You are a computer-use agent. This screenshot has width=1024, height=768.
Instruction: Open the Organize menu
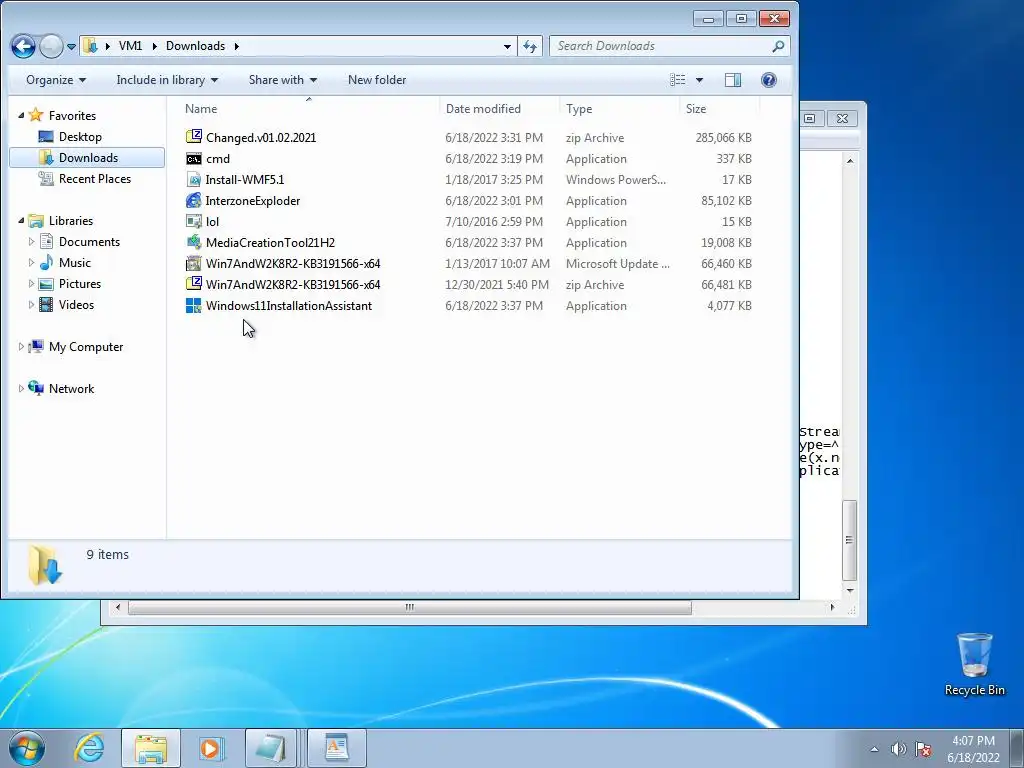coord(56,80)
